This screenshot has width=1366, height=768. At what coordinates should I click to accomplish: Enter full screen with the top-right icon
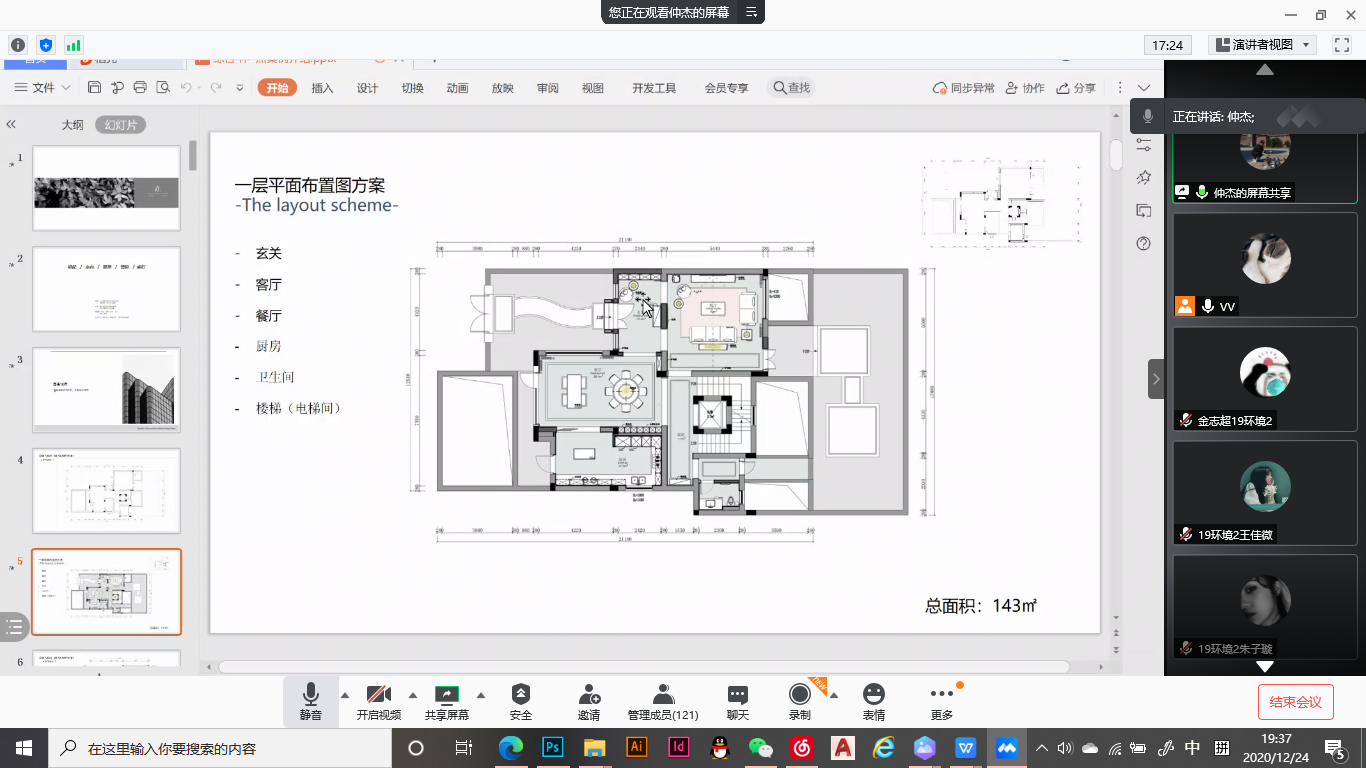[x=1342, y=45]
